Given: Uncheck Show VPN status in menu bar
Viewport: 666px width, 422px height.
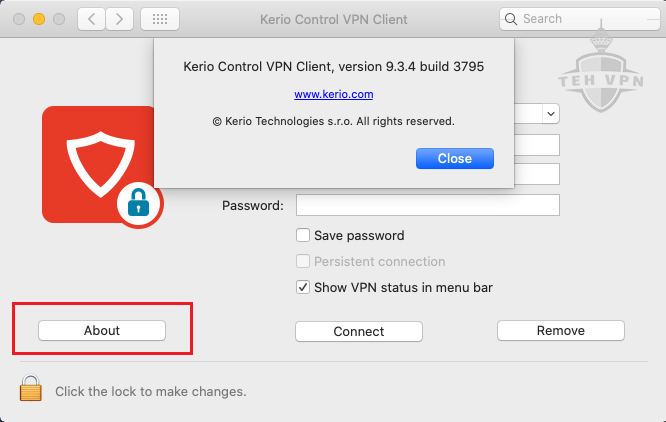Looking at the screenshot, I should pyautogui.click(x=303, y=287).
